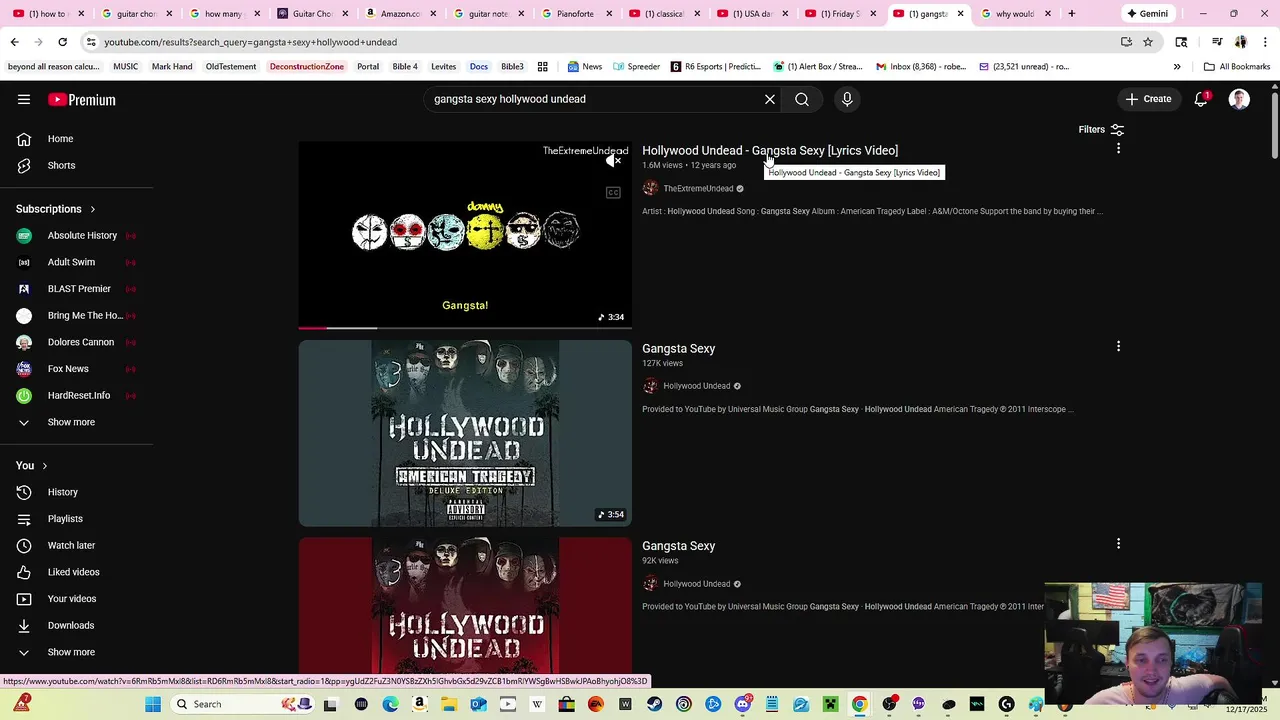Switch to the Pianoforte tab
Image resolution: width=1280 pixels, height=720 pixels.
pyautogui.click(x=576, y=14)
